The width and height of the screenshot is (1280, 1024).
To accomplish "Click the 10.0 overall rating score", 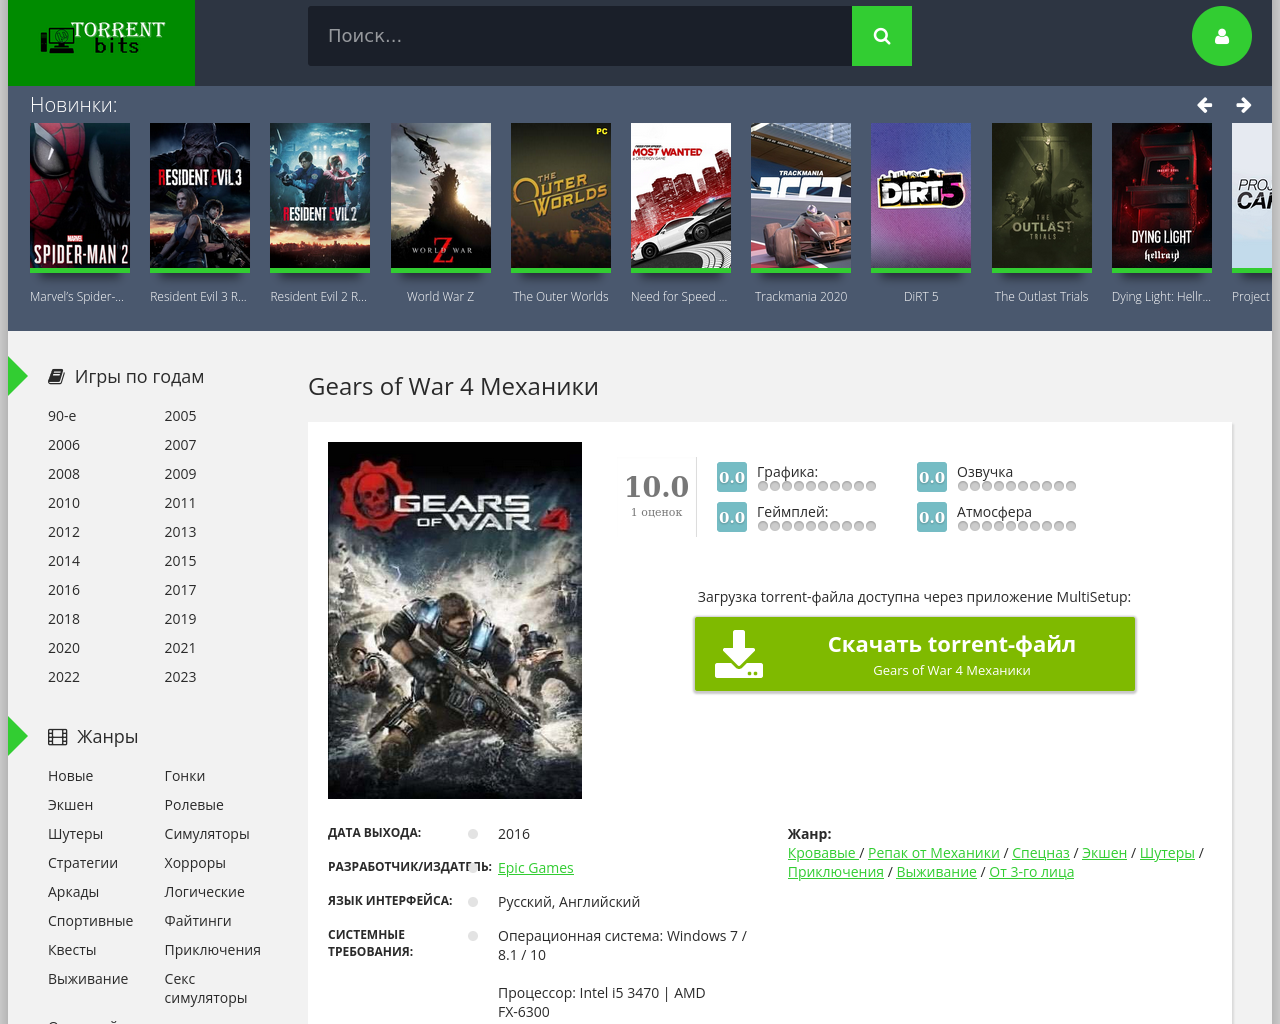I will 656,486.
